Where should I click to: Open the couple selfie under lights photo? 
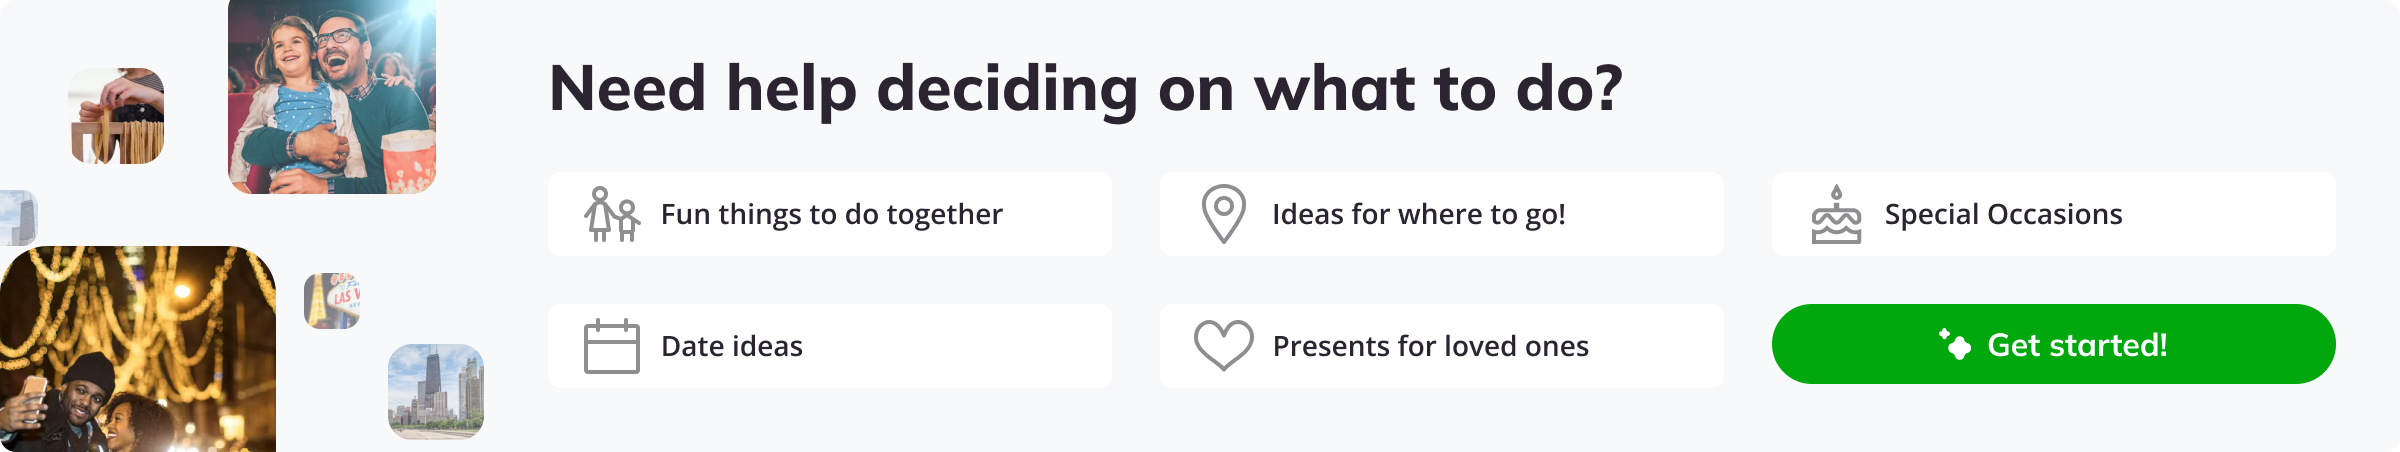137,349
